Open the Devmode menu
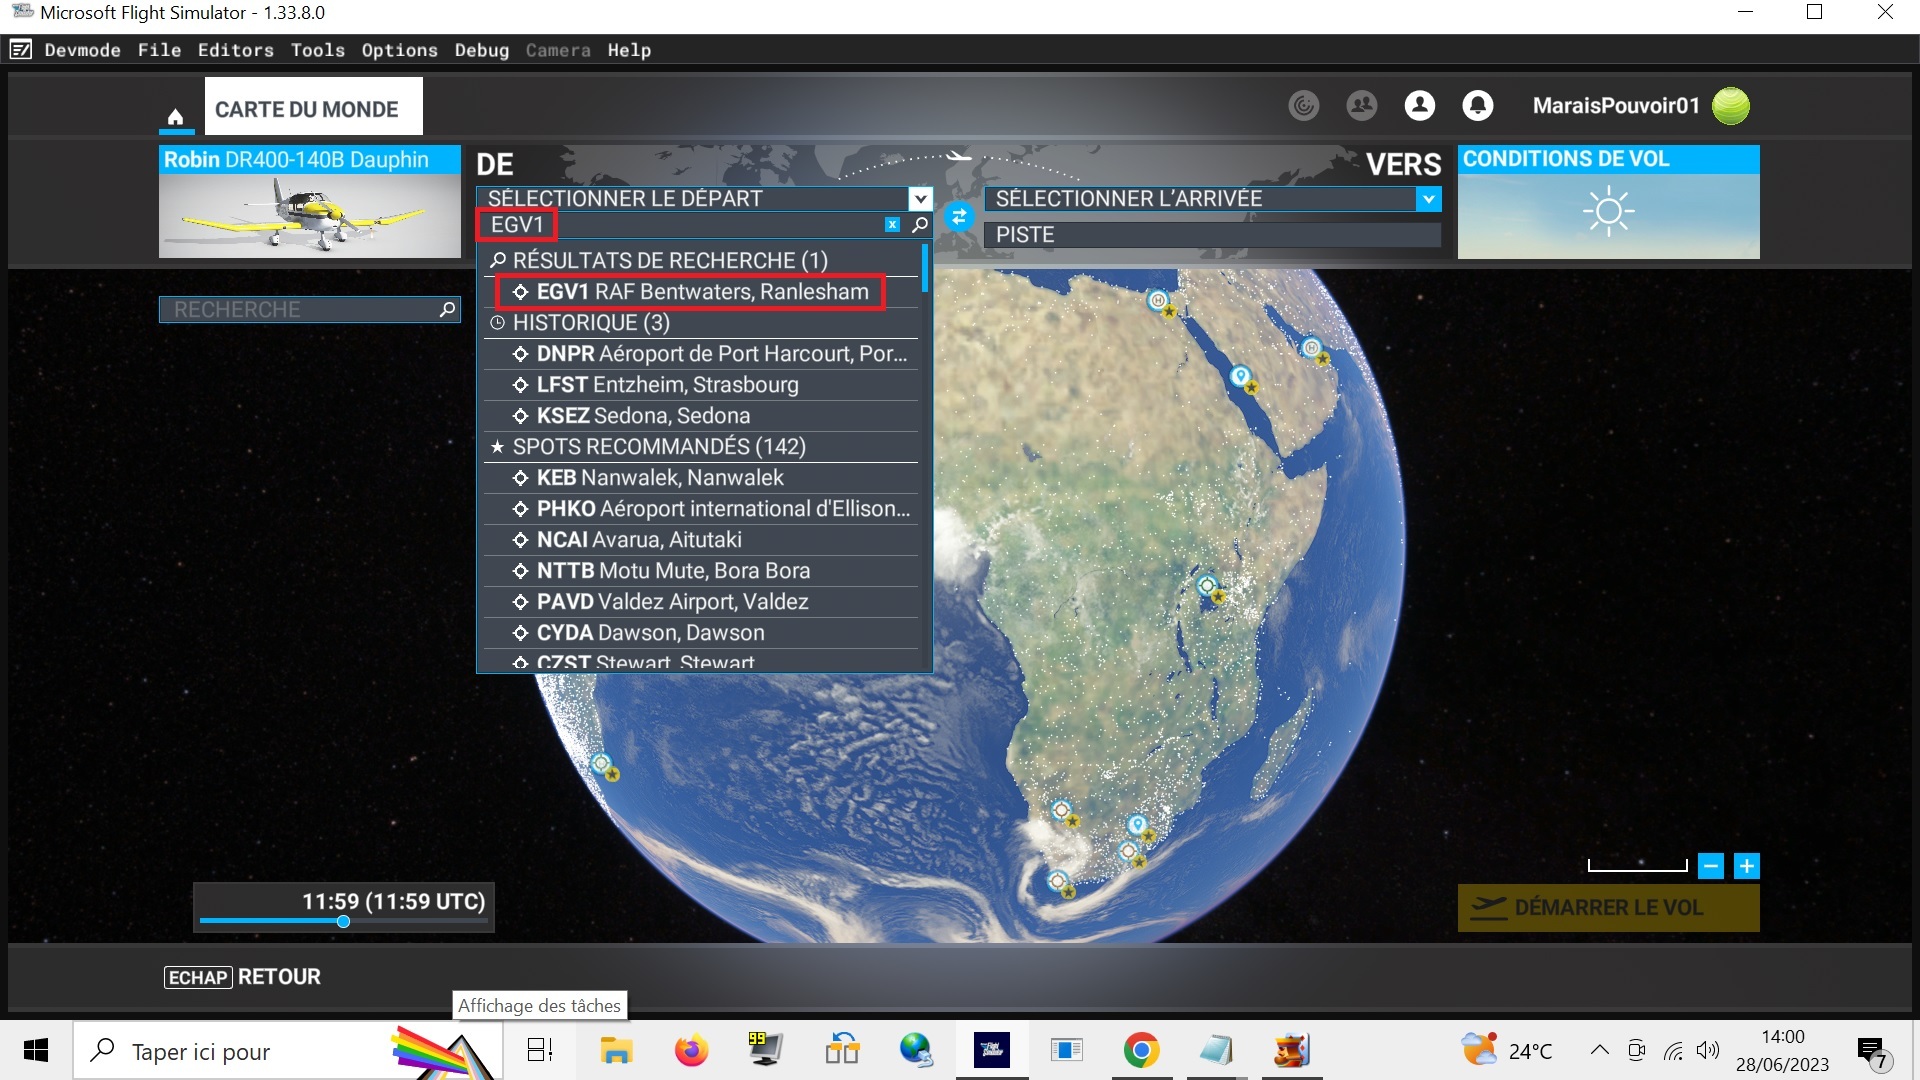Screen dimensions: 1920x1080 click(82, 50)
